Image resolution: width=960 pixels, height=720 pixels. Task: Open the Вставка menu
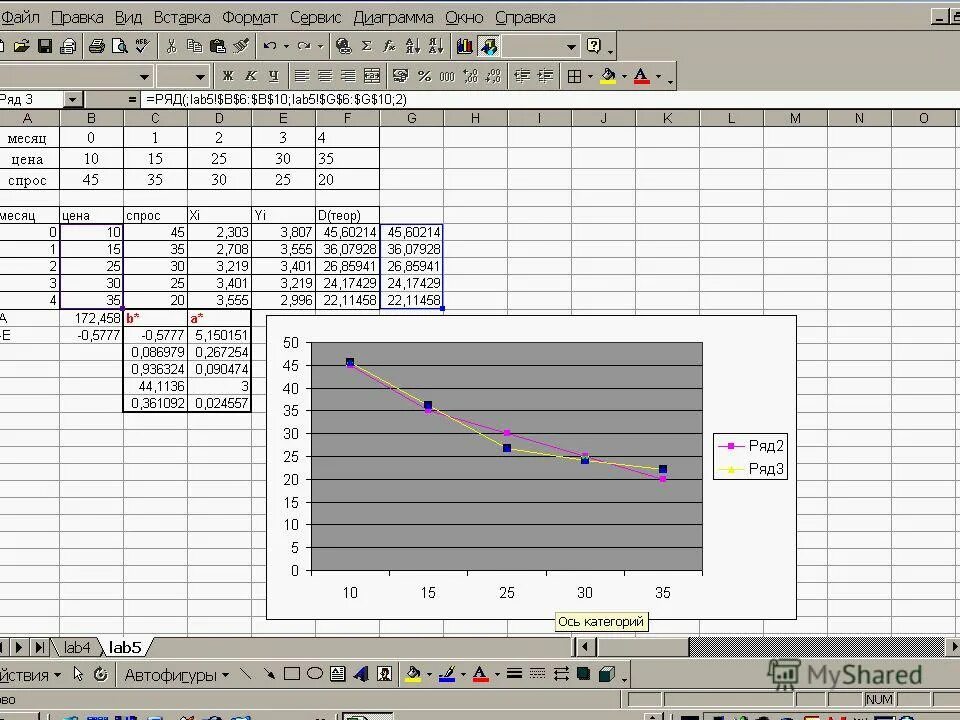[182, 17]
